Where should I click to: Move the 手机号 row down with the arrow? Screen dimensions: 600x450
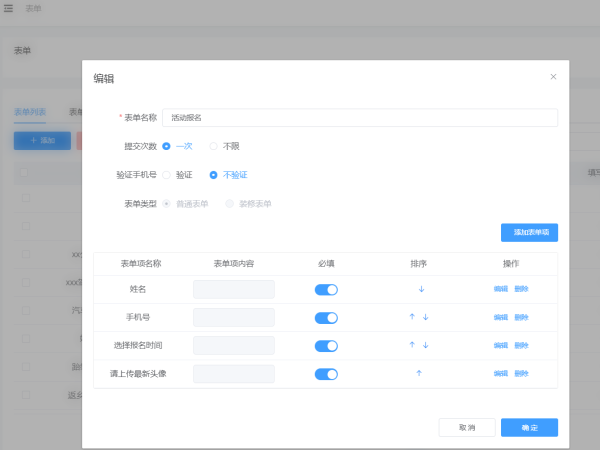426,317
